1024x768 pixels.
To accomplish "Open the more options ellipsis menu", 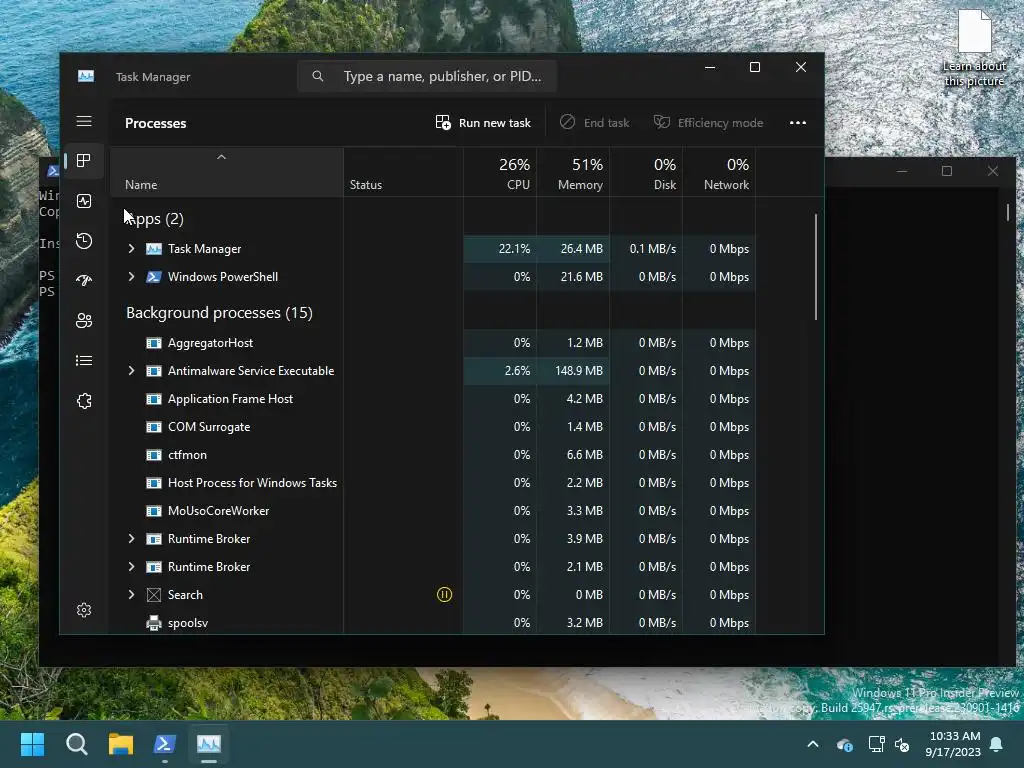I will click(x=797, y=123).
